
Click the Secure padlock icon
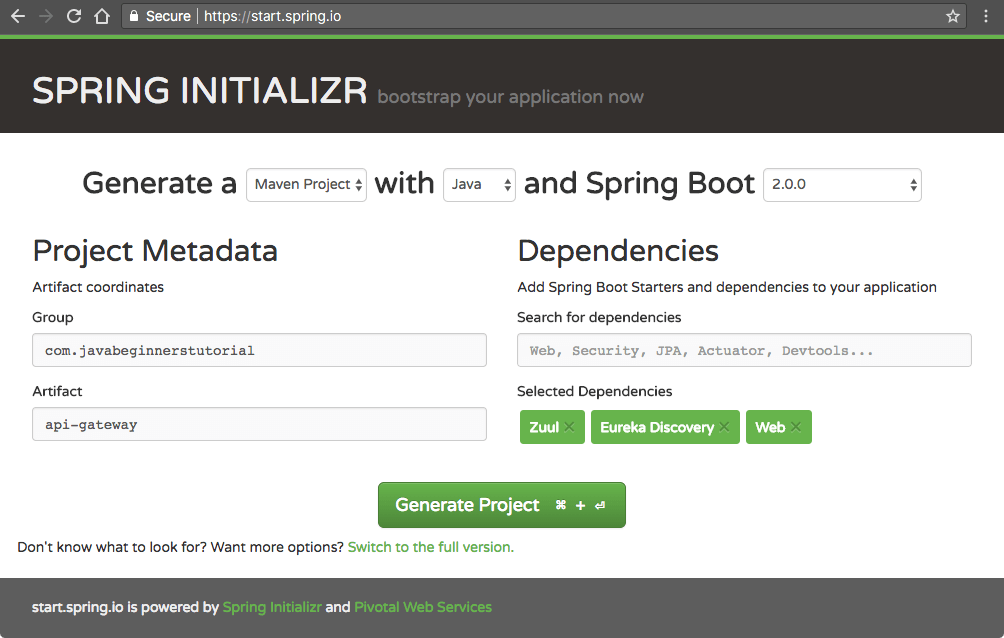click(x=135, y=16)
